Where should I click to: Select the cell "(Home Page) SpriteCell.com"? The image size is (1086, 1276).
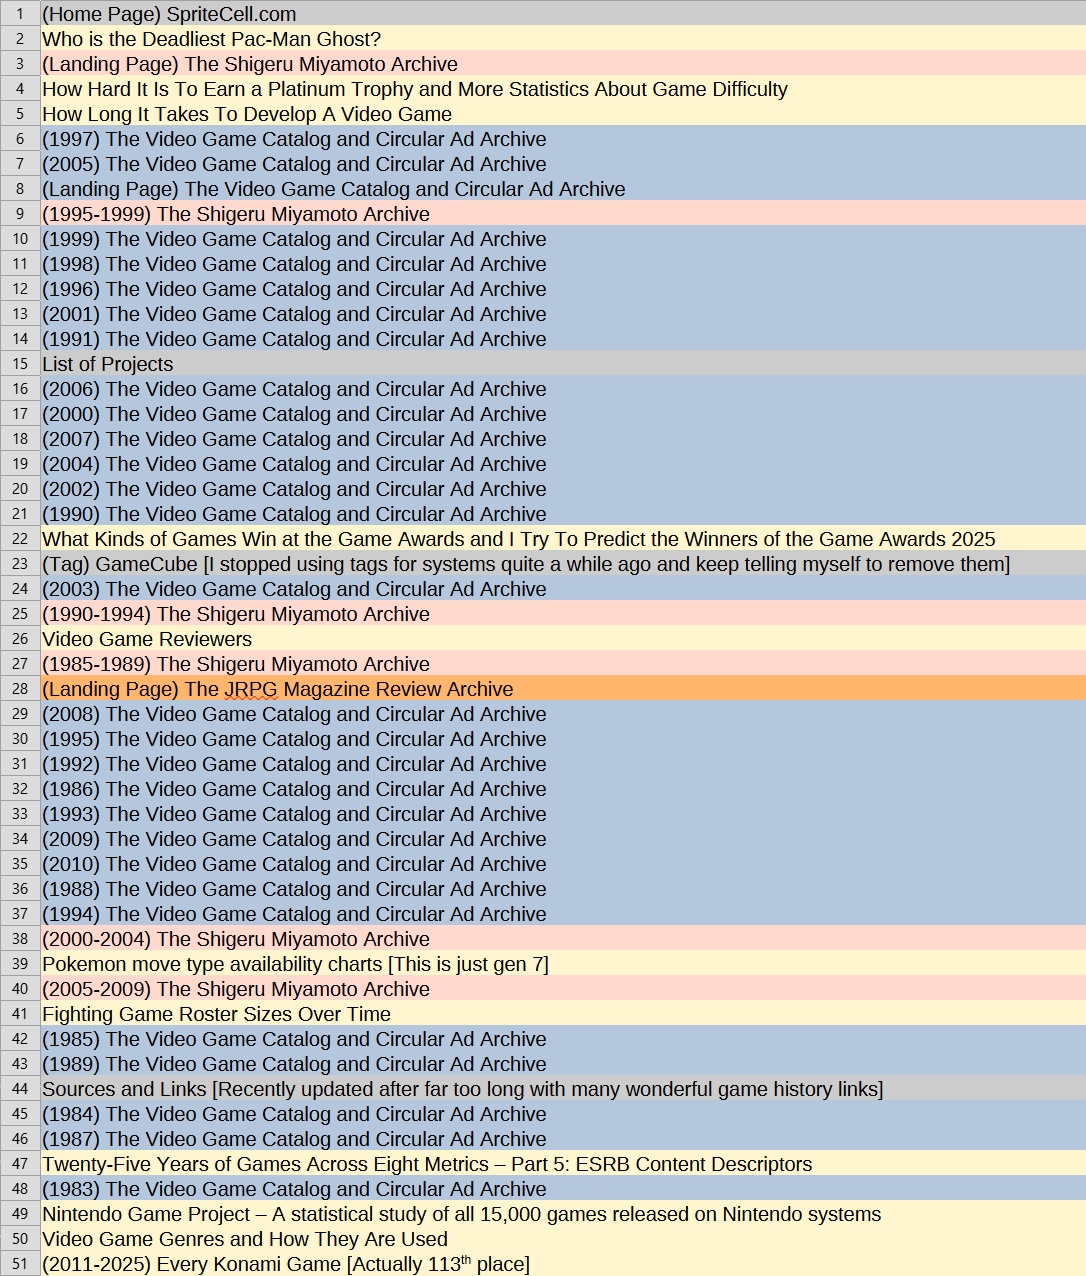[x=169, y=14]
